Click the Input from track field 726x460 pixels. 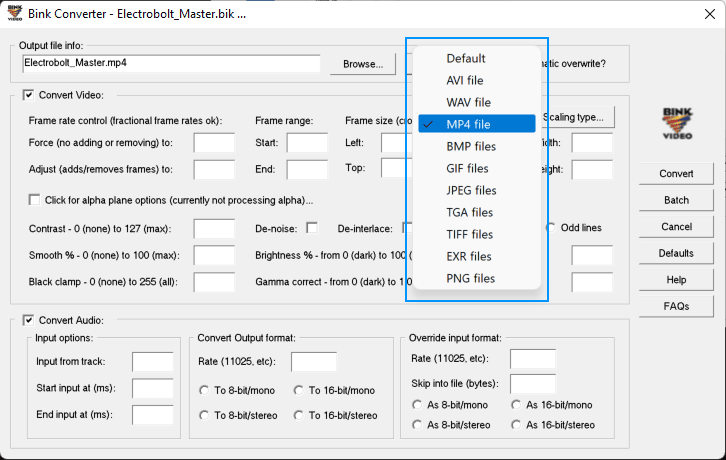pos(153,361)
